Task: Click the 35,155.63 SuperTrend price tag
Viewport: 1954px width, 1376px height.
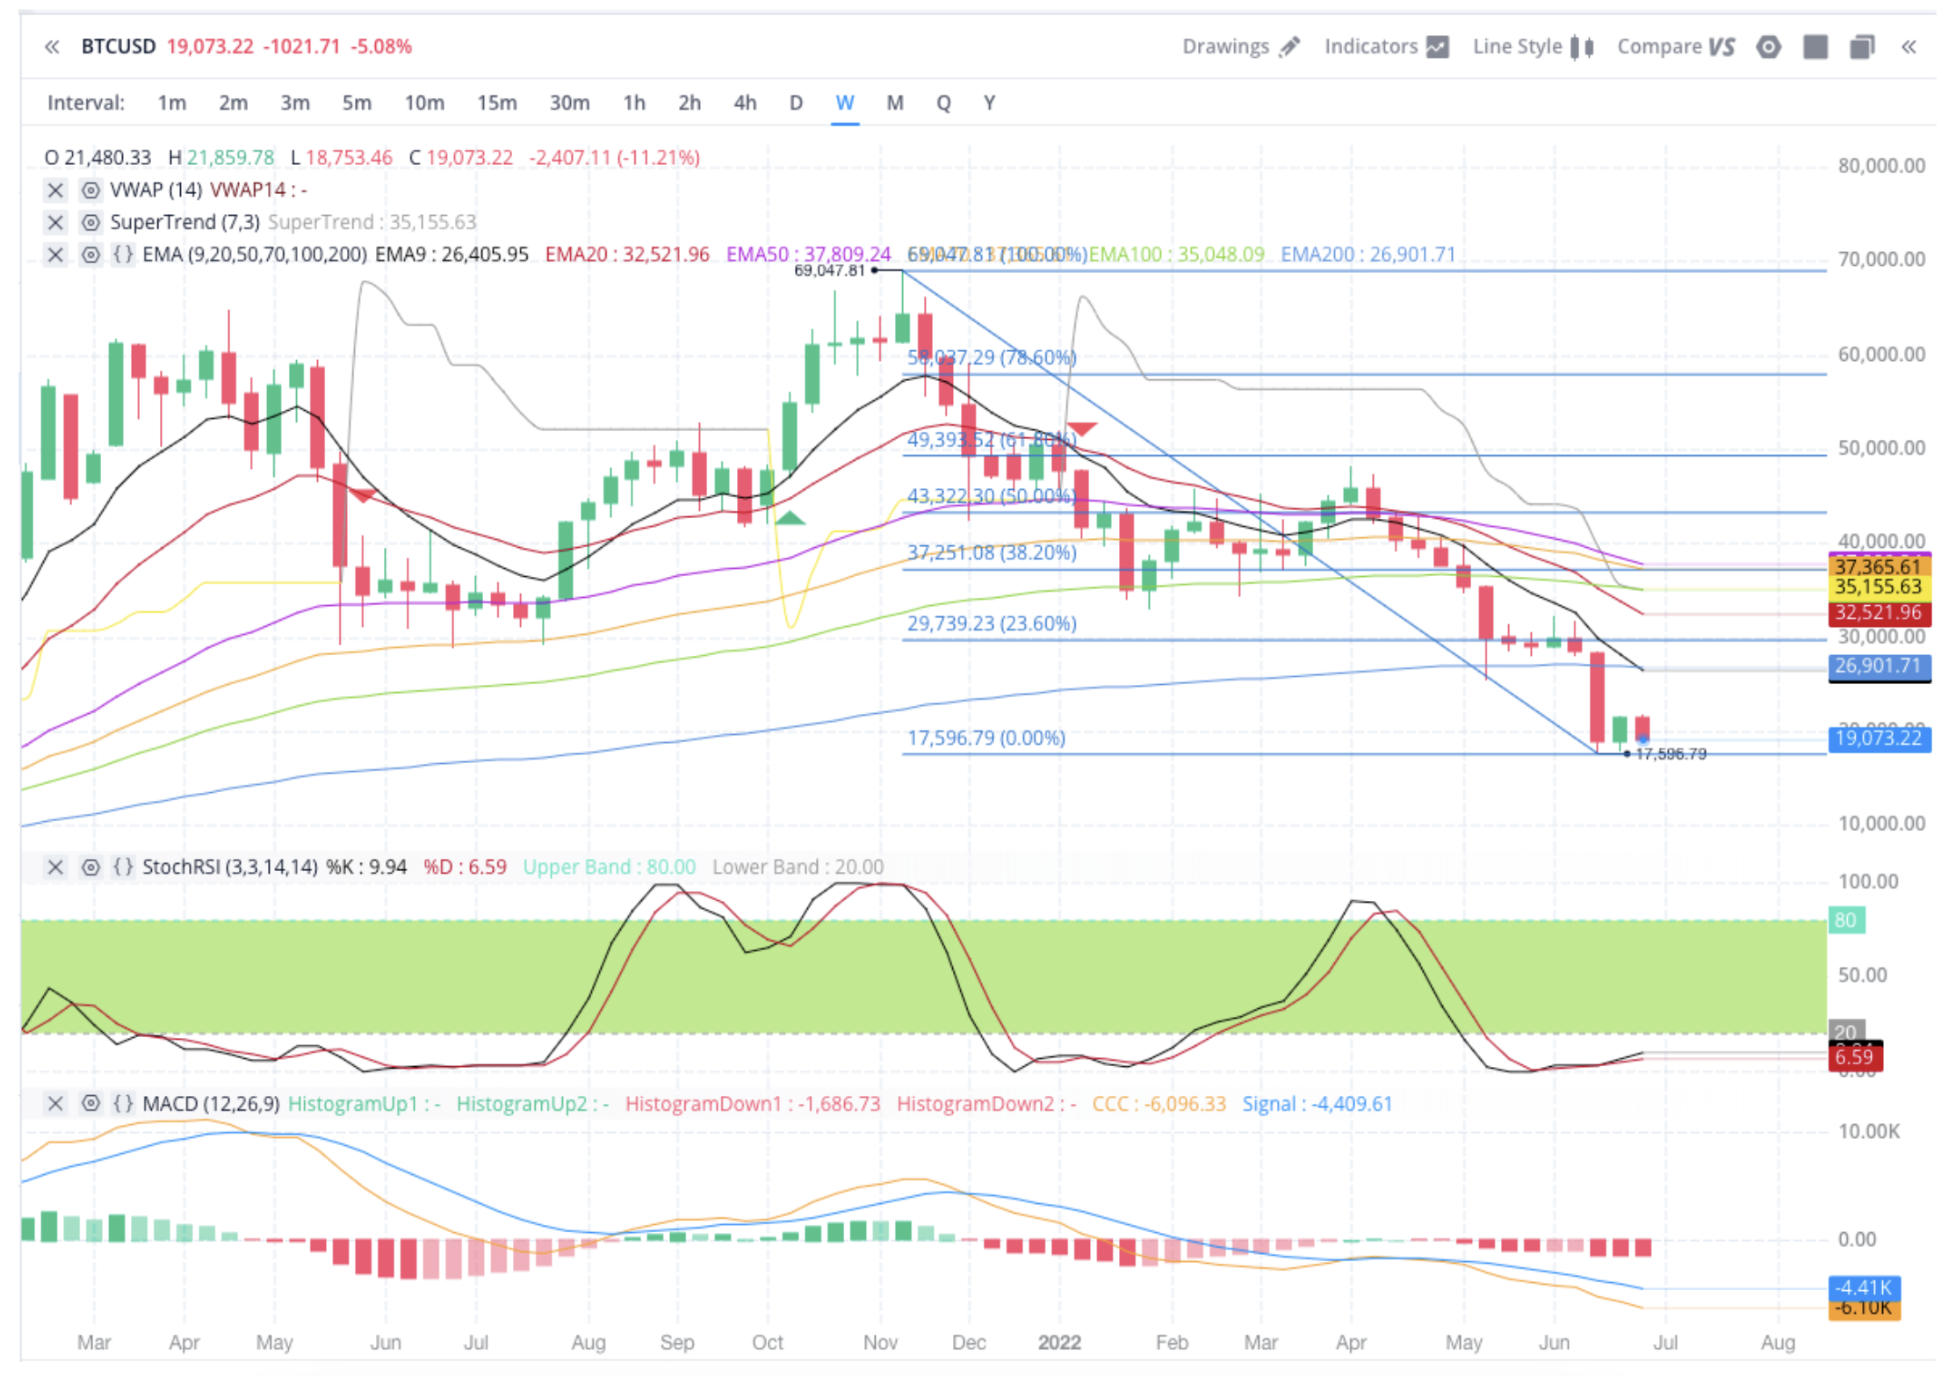Action: pyautogui.click(x=1878, y=587)
